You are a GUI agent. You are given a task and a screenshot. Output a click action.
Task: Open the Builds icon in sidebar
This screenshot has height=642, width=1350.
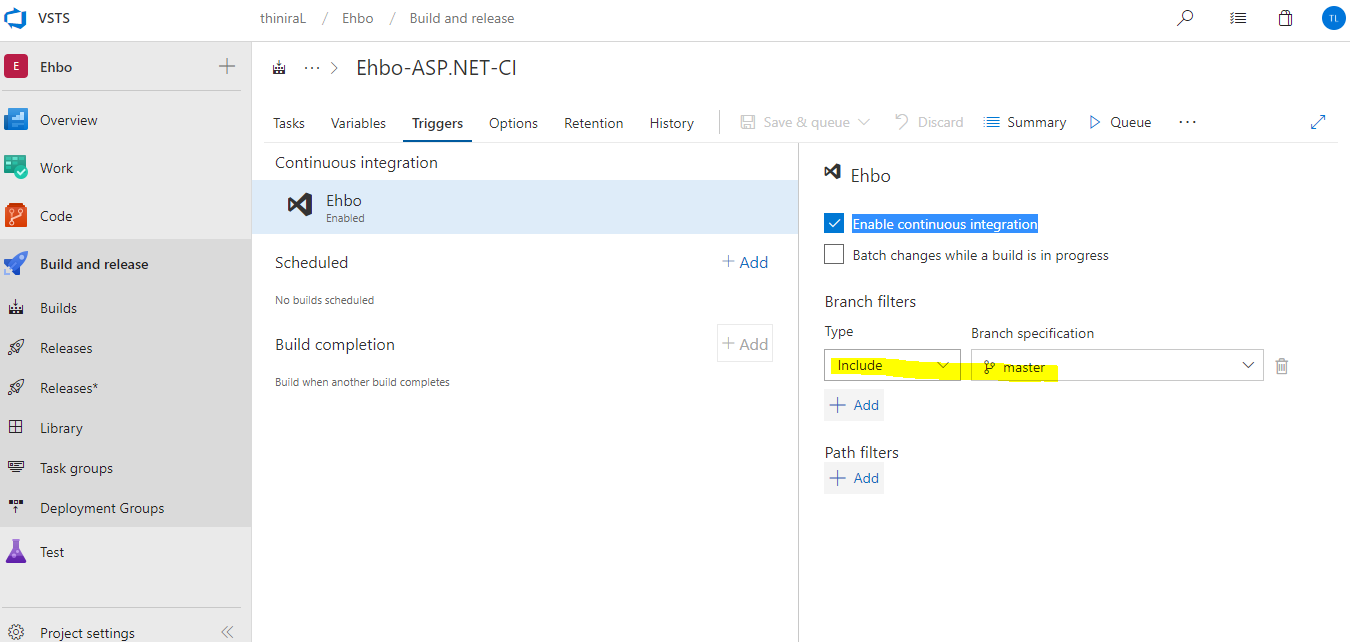click(16, 308)
